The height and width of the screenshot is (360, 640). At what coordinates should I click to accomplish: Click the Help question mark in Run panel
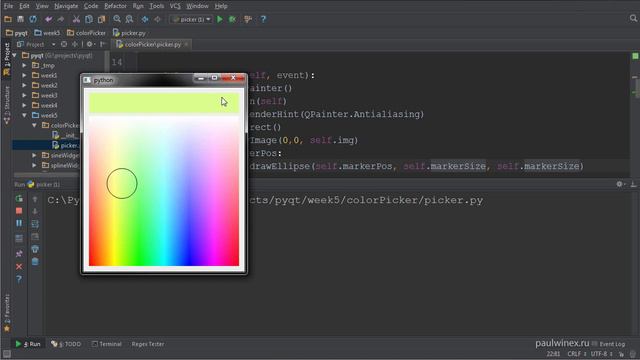pos(19,279)
